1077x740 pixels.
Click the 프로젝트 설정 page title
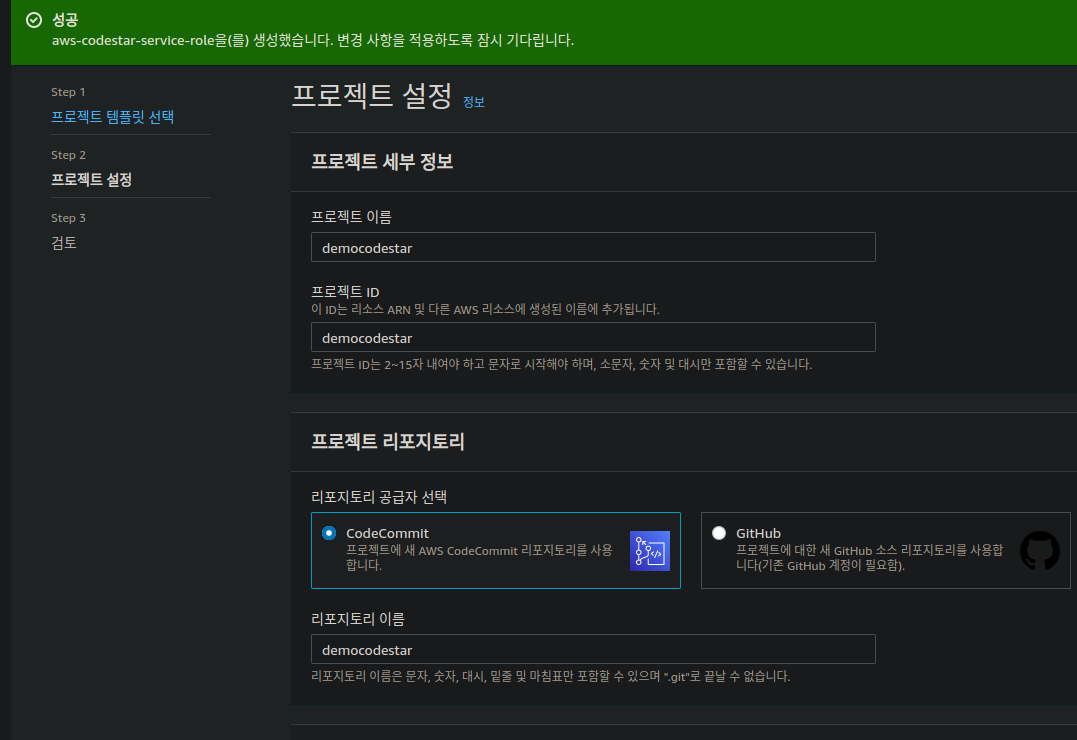click(x=372, y=96)
